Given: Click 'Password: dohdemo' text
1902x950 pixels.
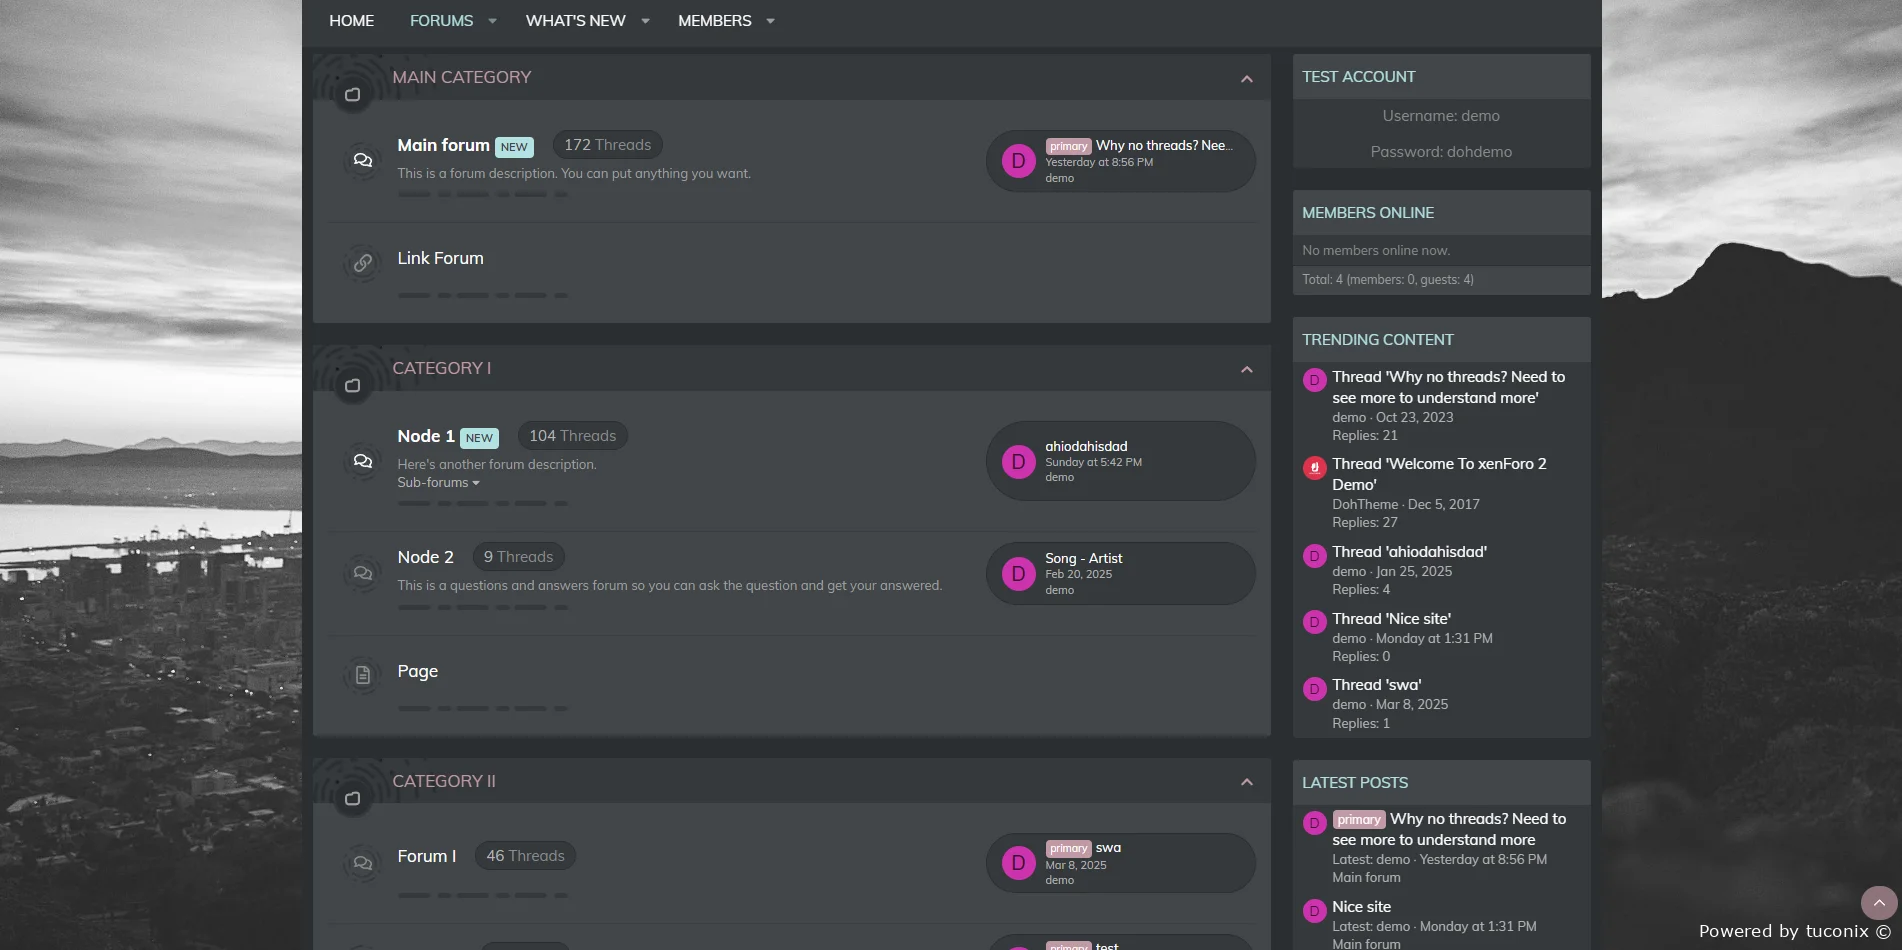Looking at the screenshot, I should click(1441, 152).
